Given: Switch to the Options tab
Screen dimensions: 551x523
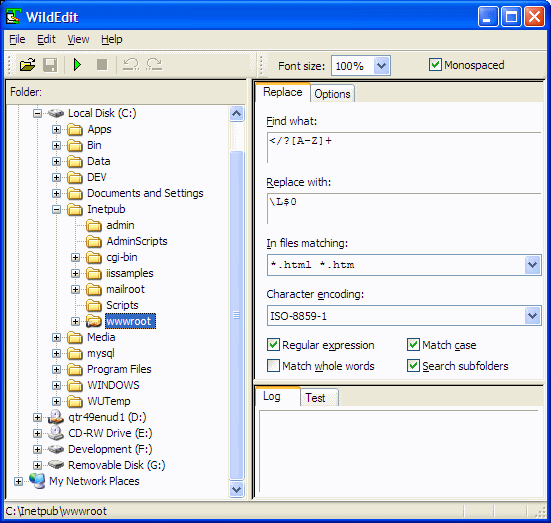Looking at the screenshot, I should (x=332, y=94).
